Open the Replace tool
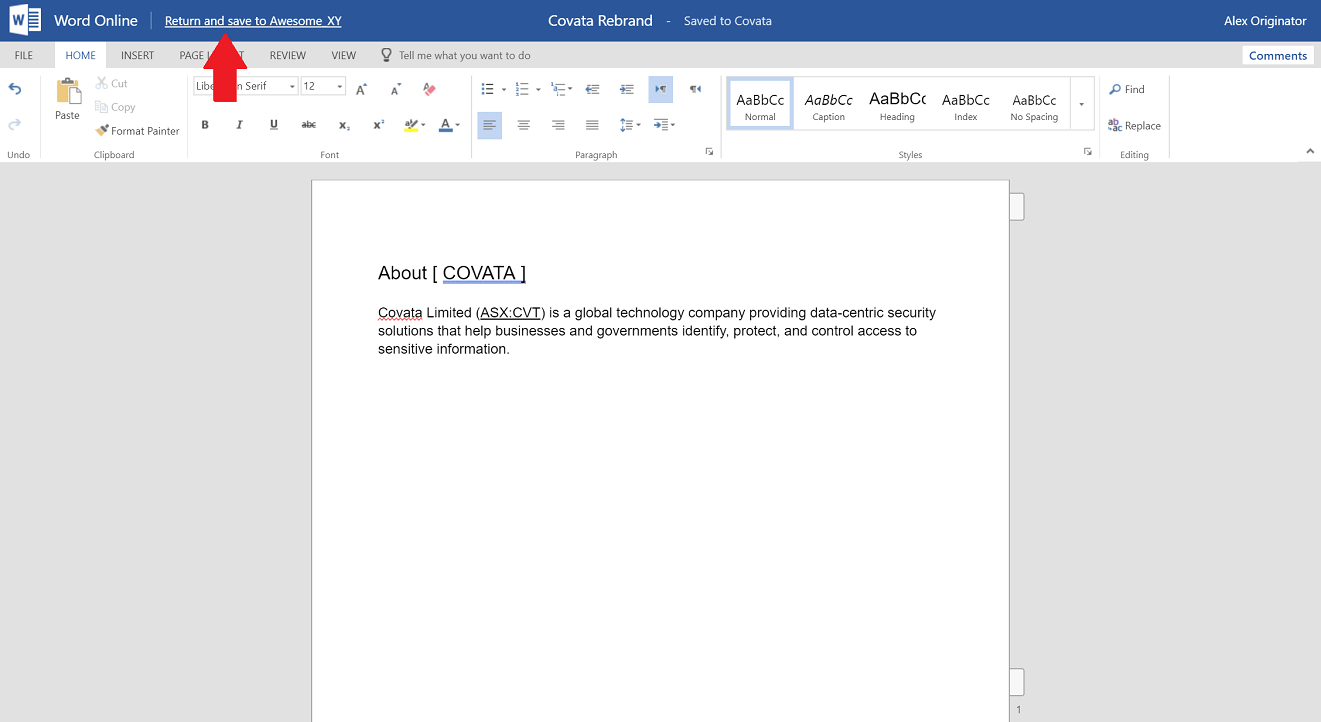Image resolution: width=1321 pixels, height=722 pixels. click(x=1134, y=126)
